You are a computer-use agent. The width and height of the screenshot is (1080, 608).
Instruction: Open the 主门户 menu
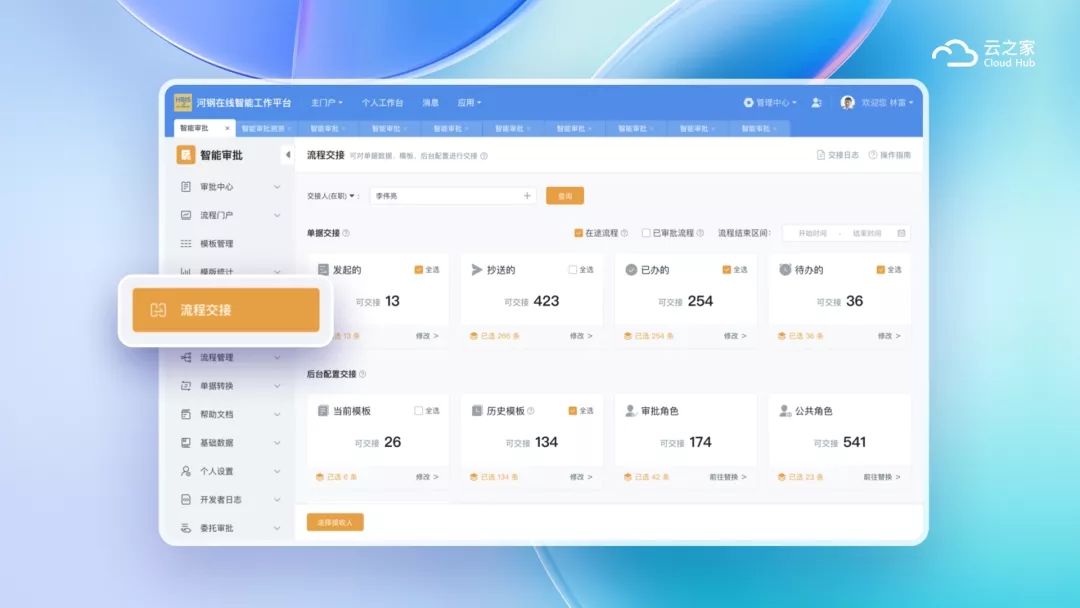(326, 103)
